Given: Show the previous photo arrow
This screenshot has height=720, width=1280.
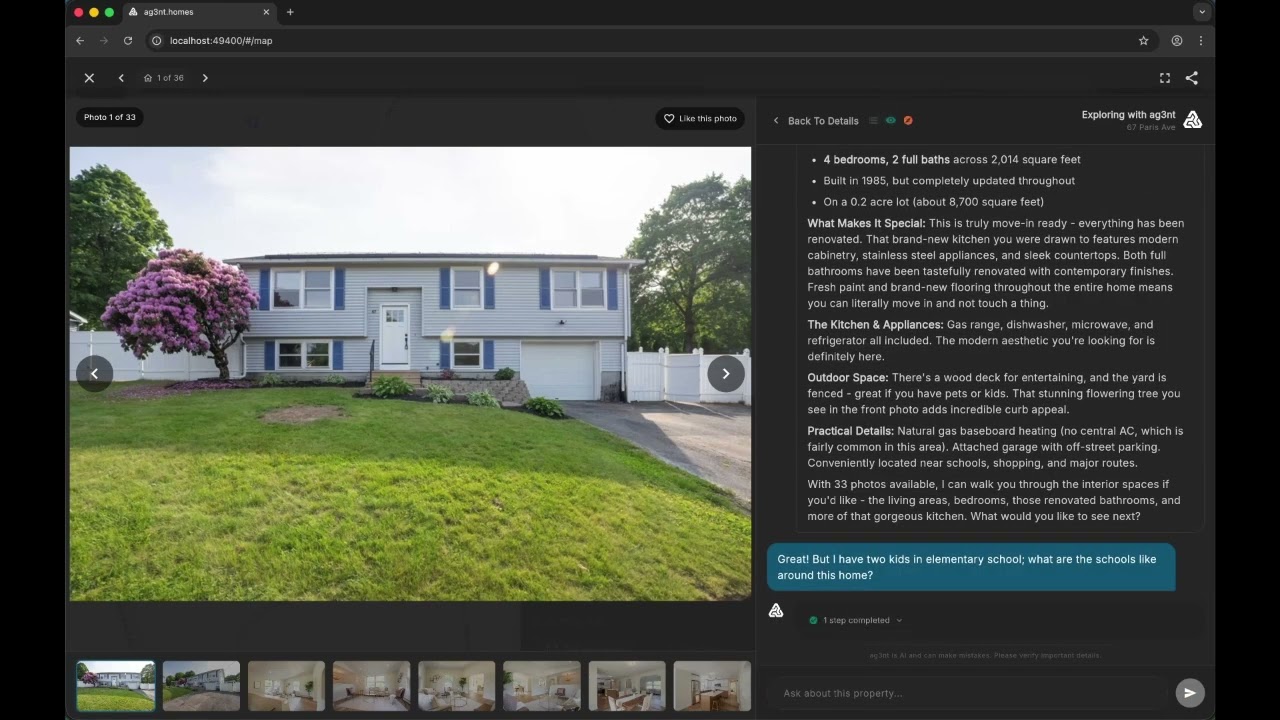Looking at the screenshot, I should click(x=94, y=373).
